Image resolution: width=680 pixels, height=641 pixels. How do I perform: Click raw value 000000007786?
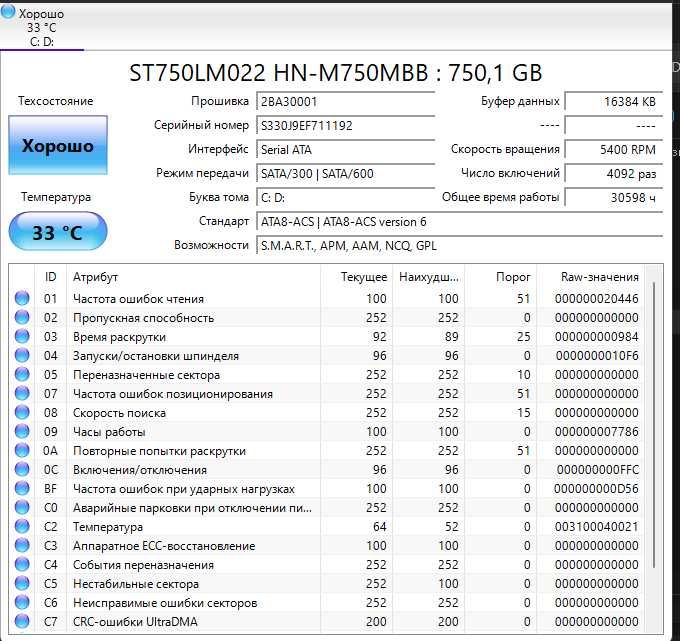tap(596, 432)
